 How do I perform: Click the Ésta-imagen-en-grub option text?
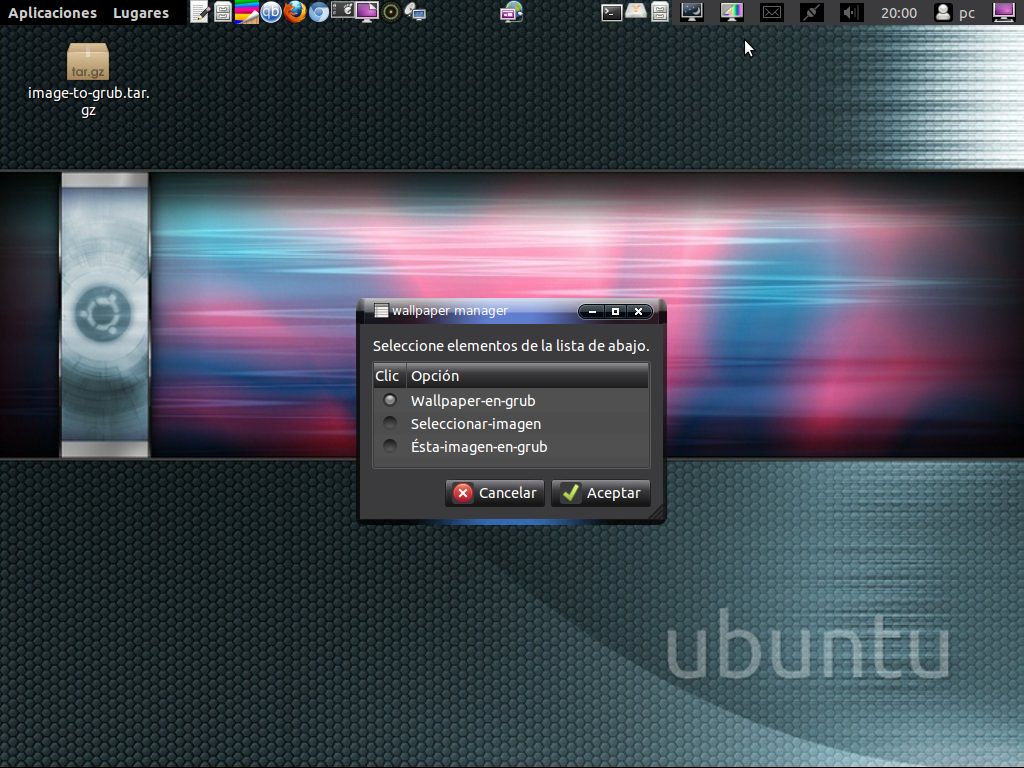point(479,447)
